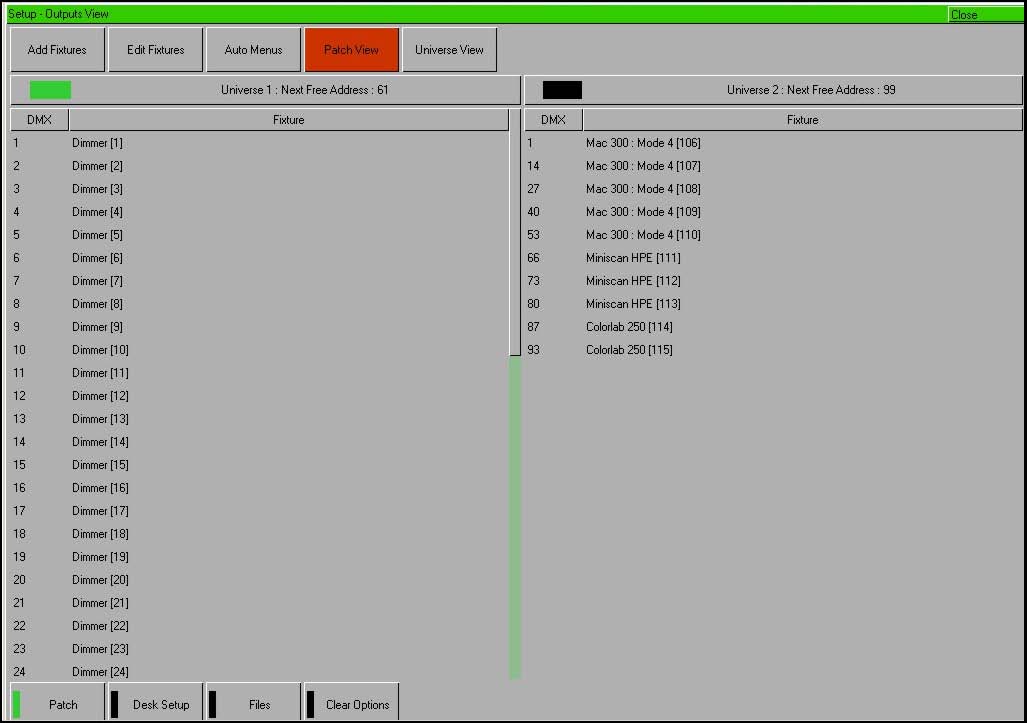Select Mac 300 : Mode 4 [106]
The height and width of the screenshot is (723, 1027).
click(x=643, y=143)
